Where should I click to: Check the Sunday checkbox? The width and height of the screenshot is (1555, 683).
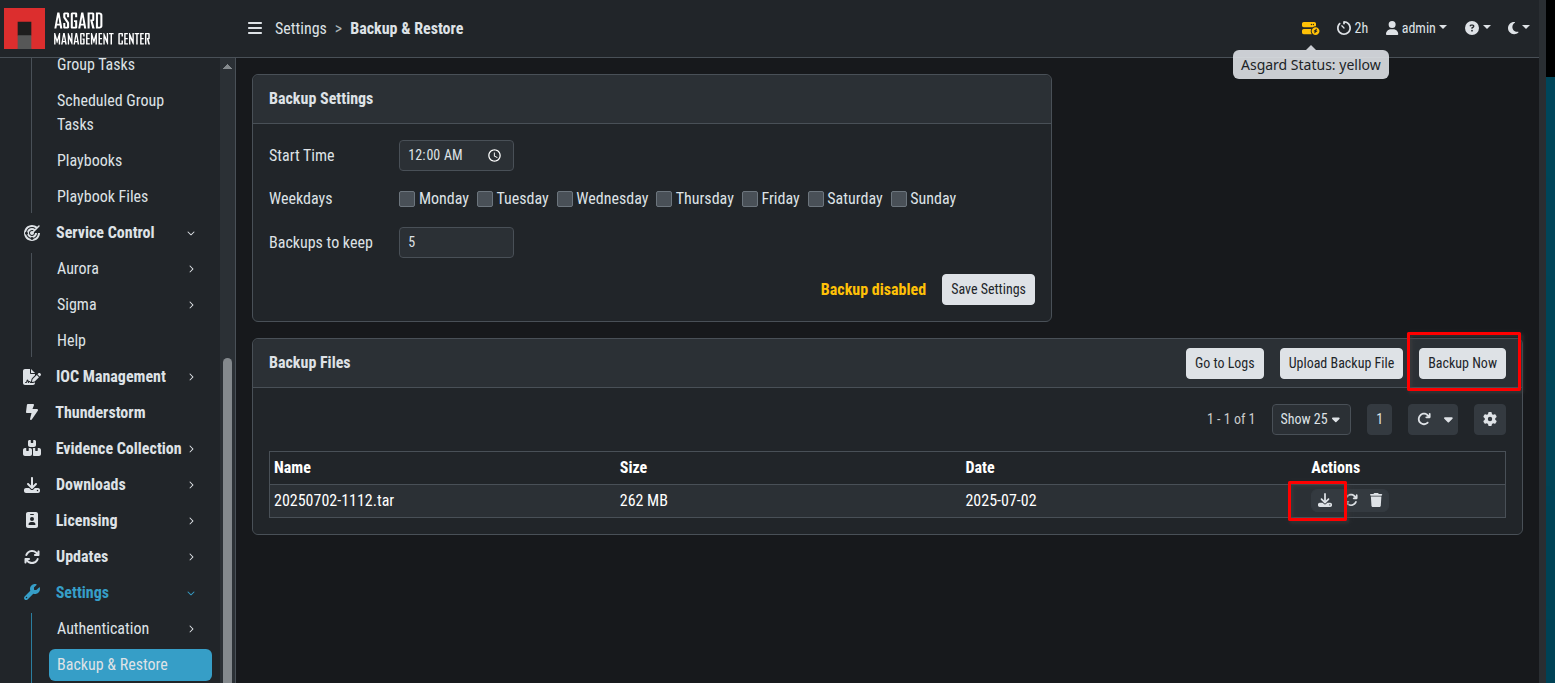[899, 199]
